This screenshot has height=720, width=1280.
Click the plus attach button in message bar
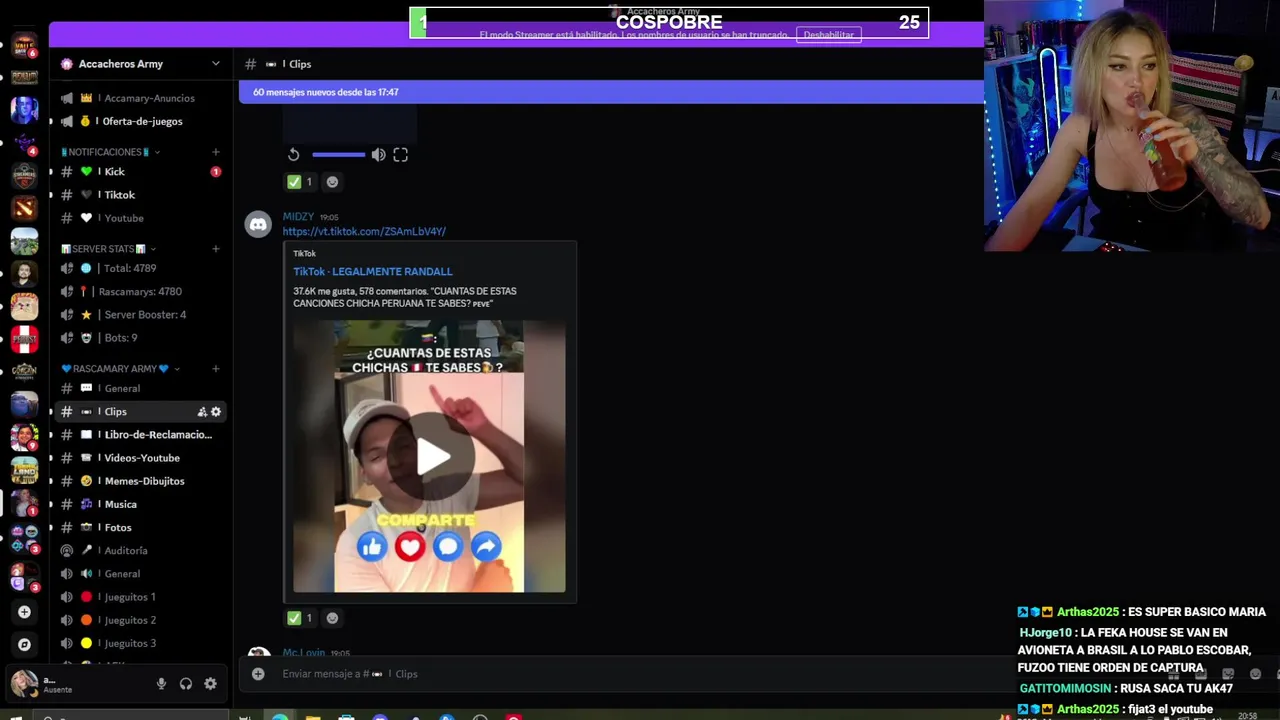coord(258,674)
